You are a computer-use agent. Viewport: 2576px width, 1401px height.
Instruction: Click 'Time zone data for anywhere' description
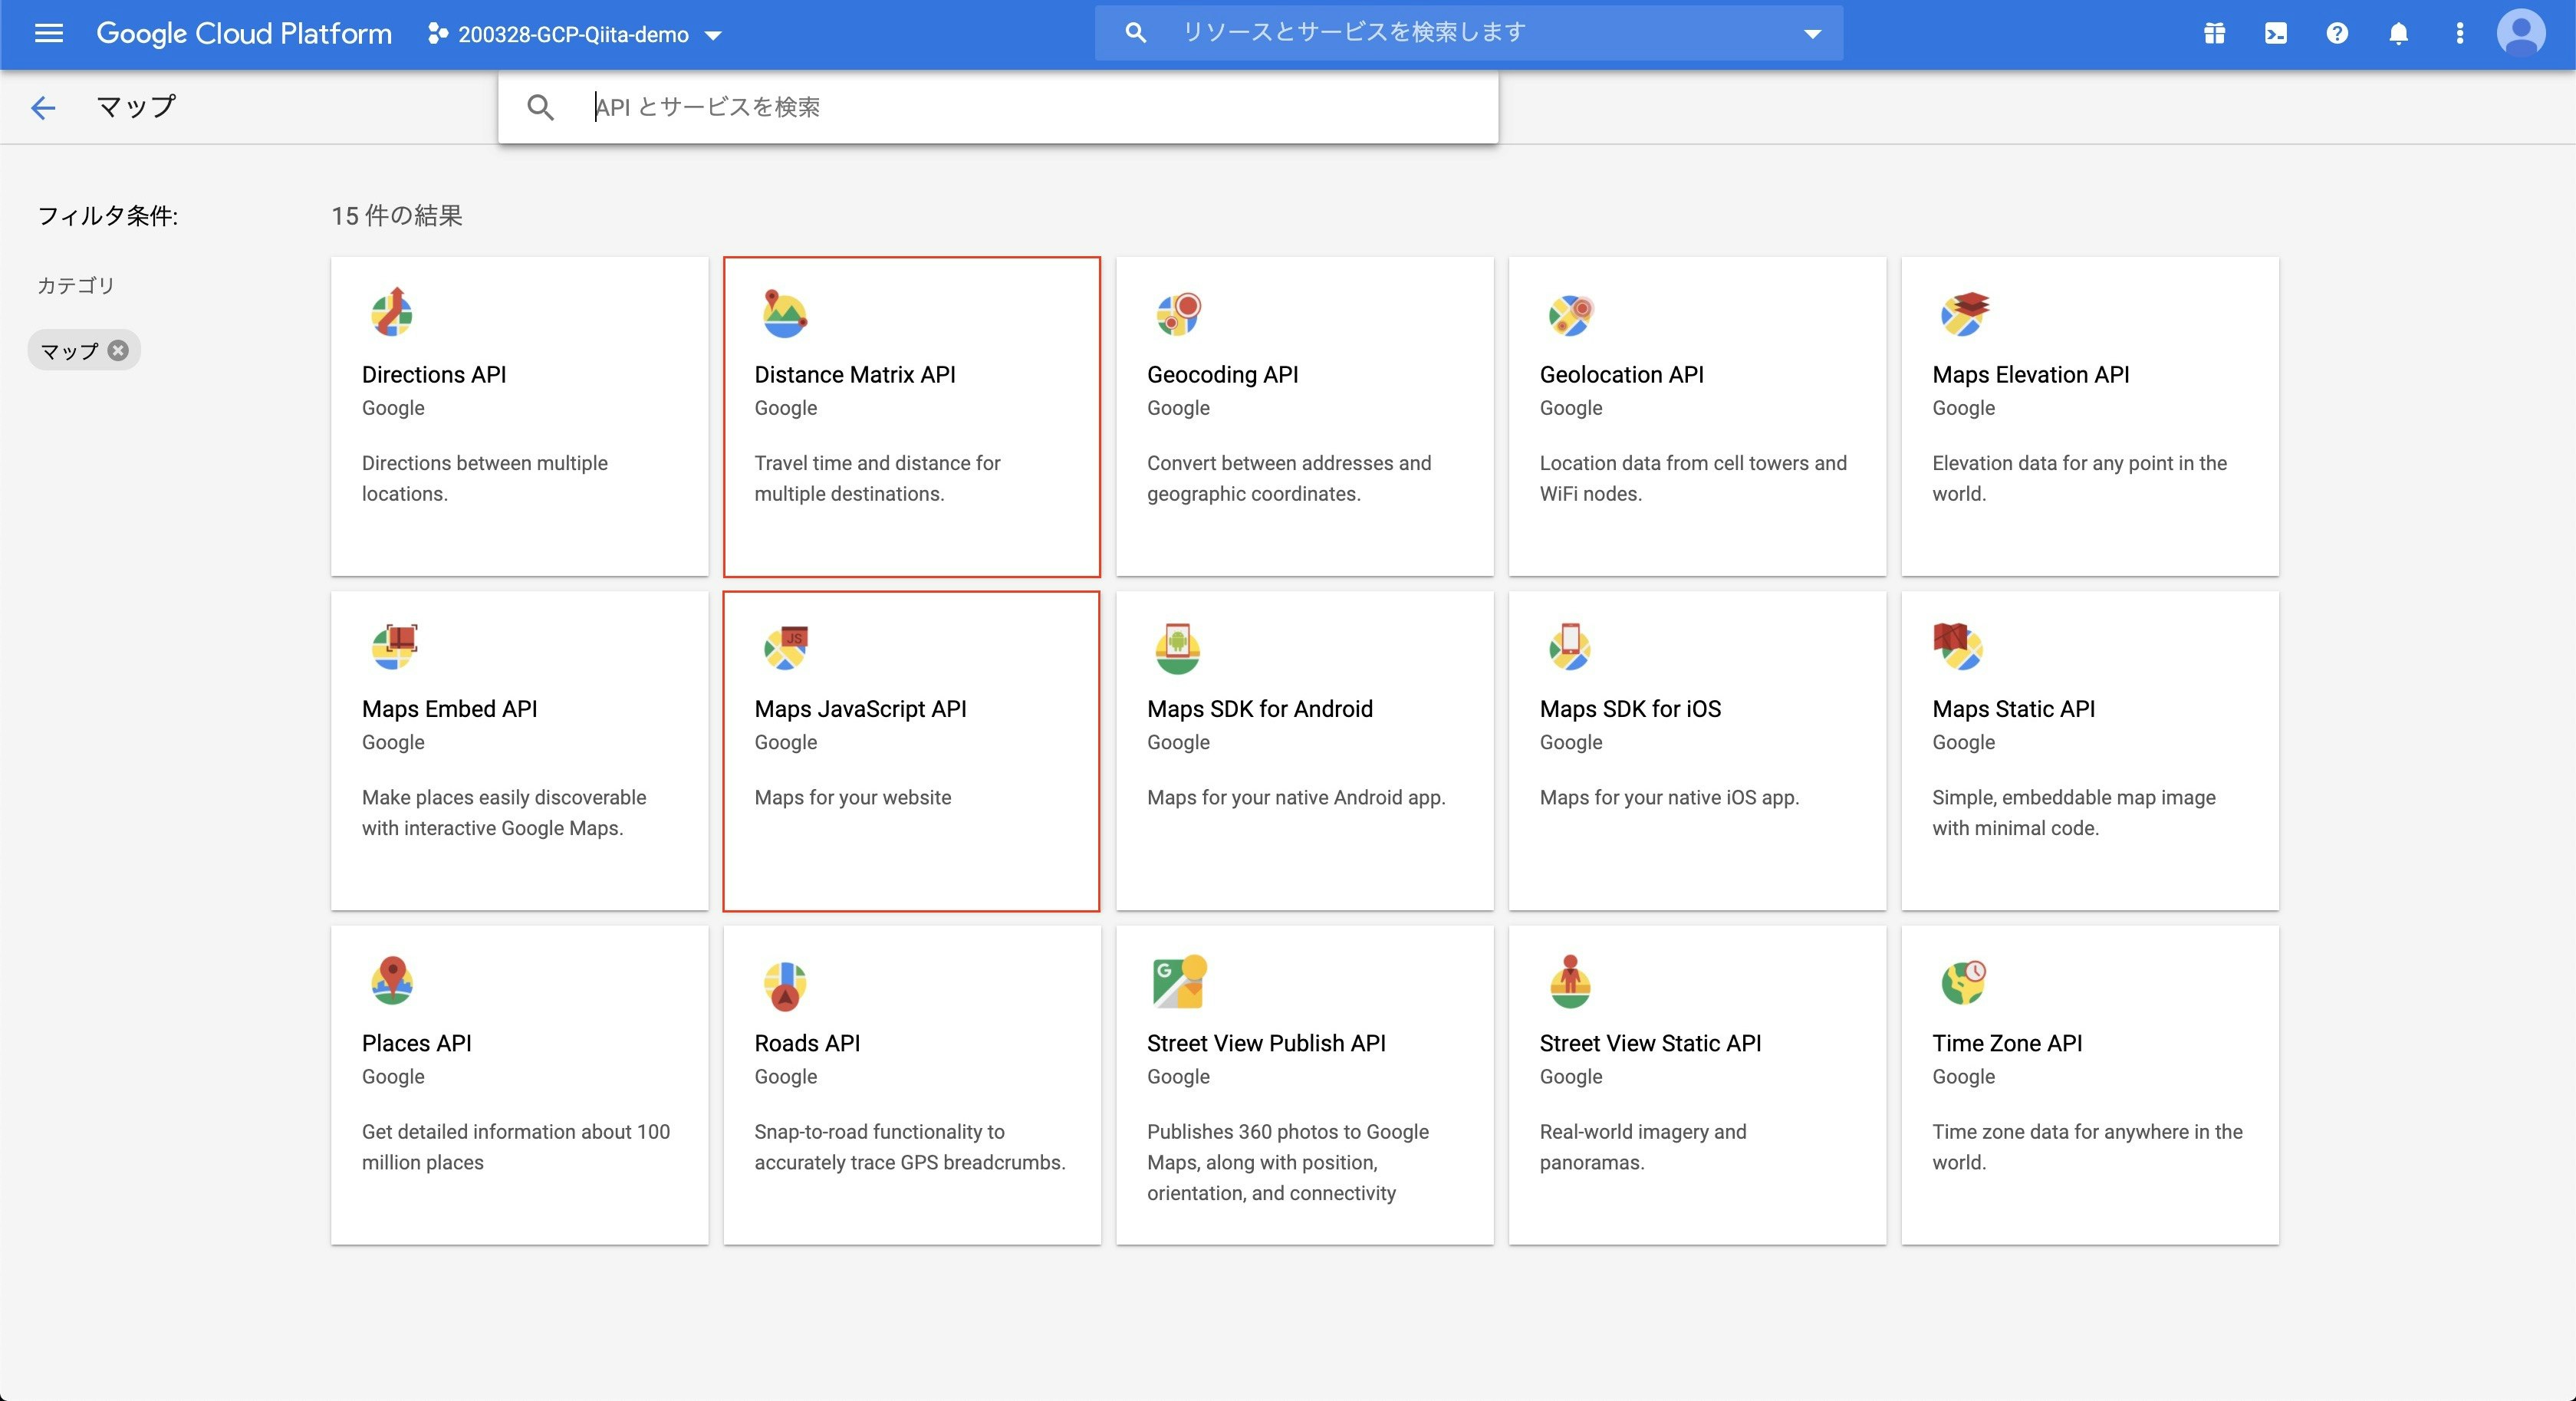point(2087,1147)
